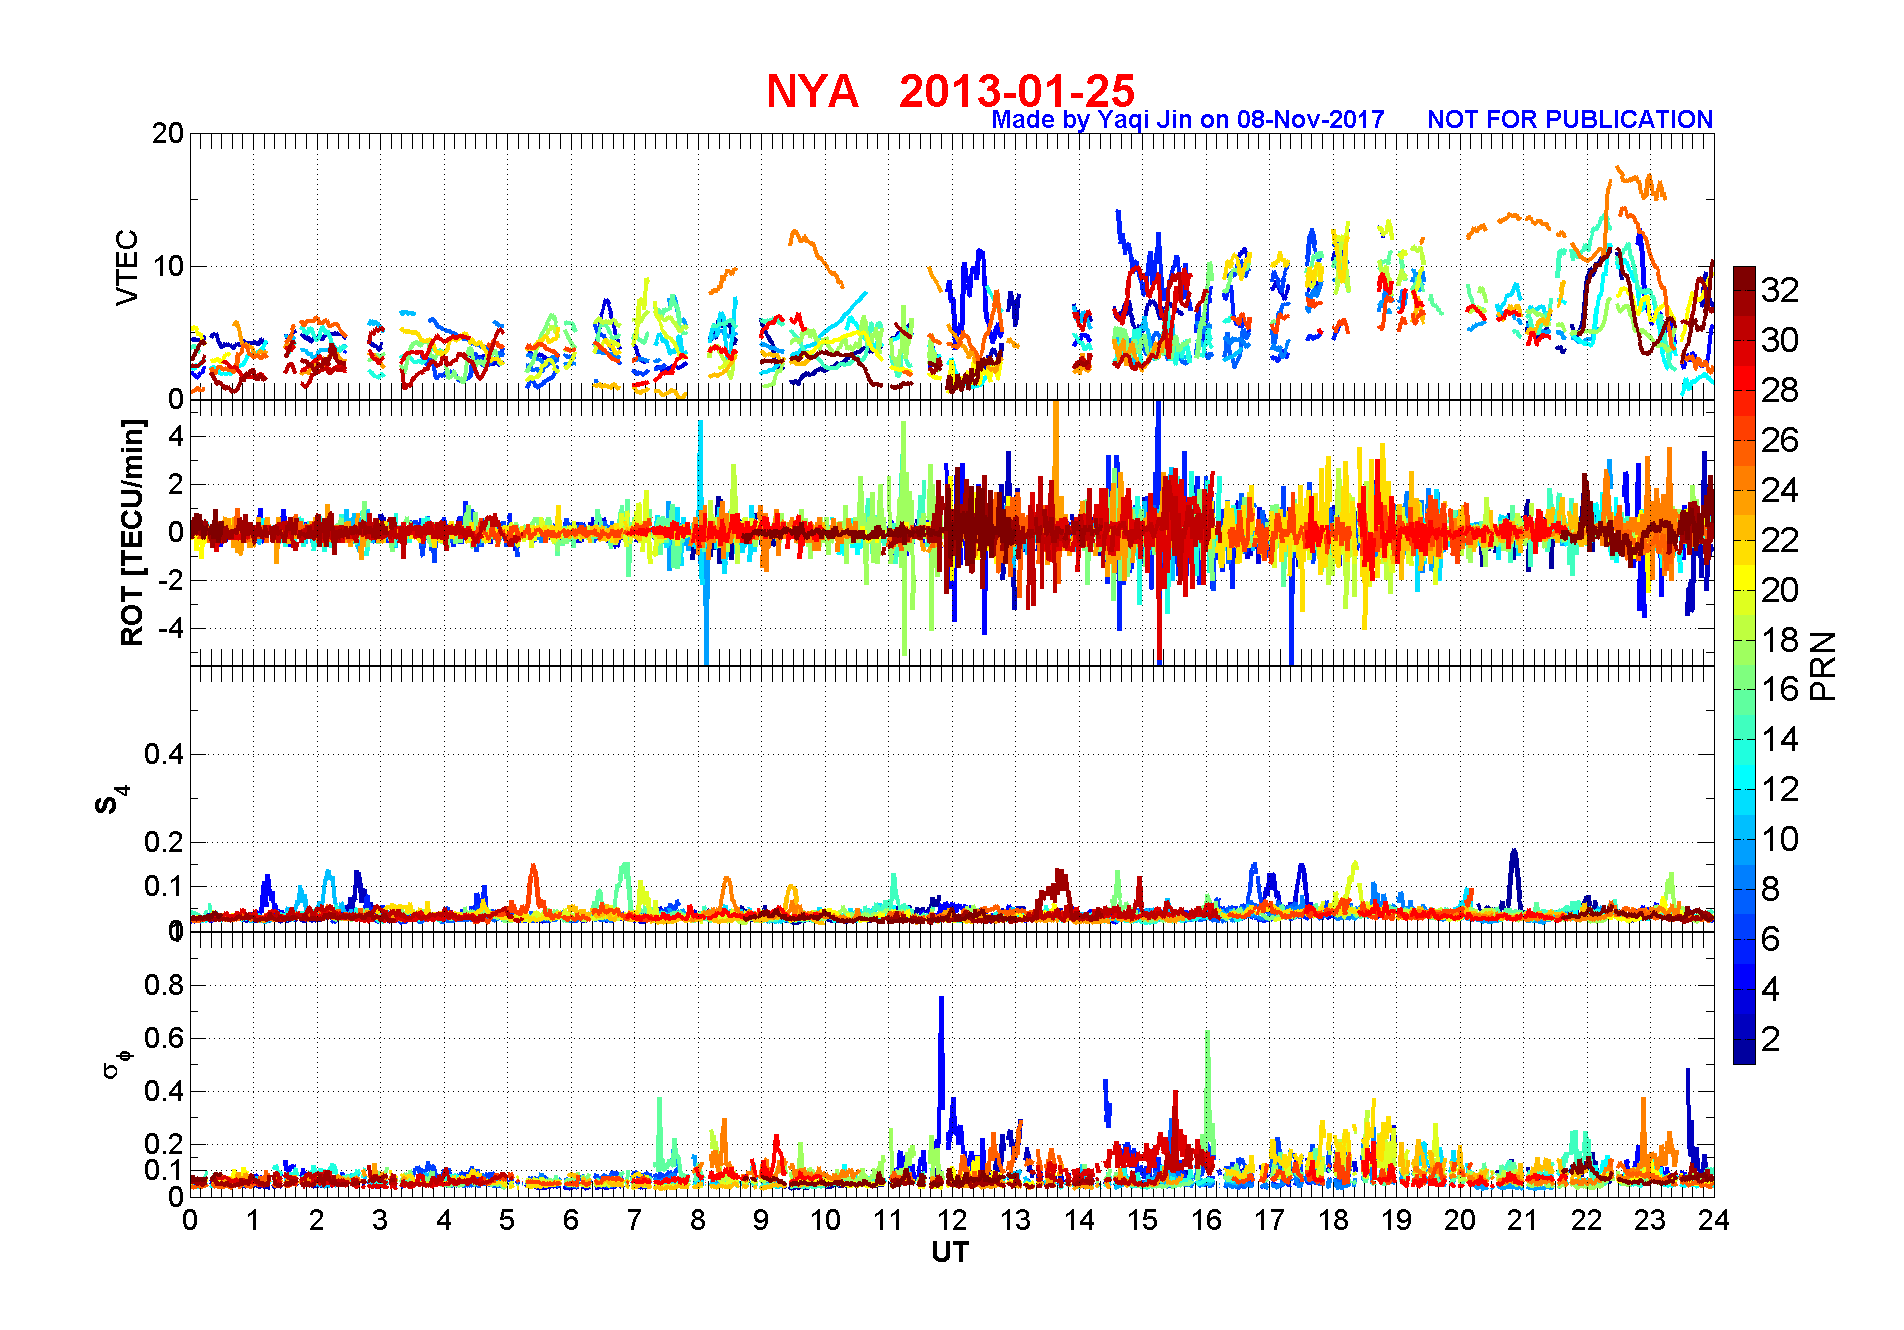Click inside the ROT plot panel
The height and width of the screenshot is (1330, 1904).
tap(952, 532)
